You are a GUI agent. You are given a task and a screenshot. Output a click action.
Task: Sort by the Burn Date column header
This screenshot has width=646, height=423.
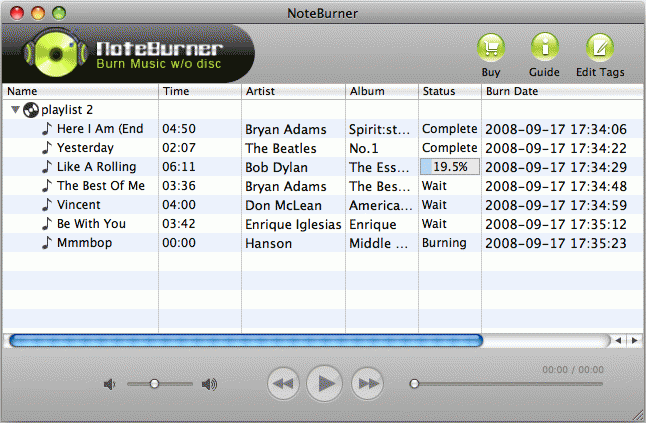point(562,91)
